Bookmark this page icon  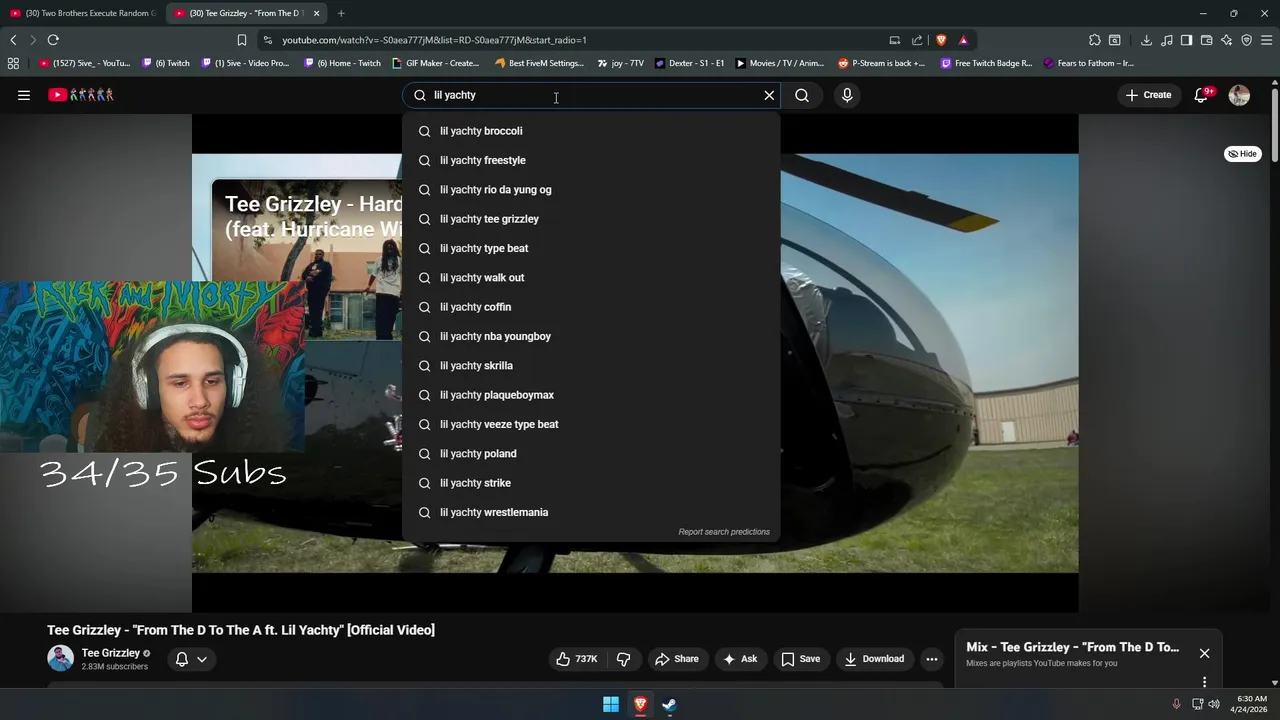click(x=242, y=40)
